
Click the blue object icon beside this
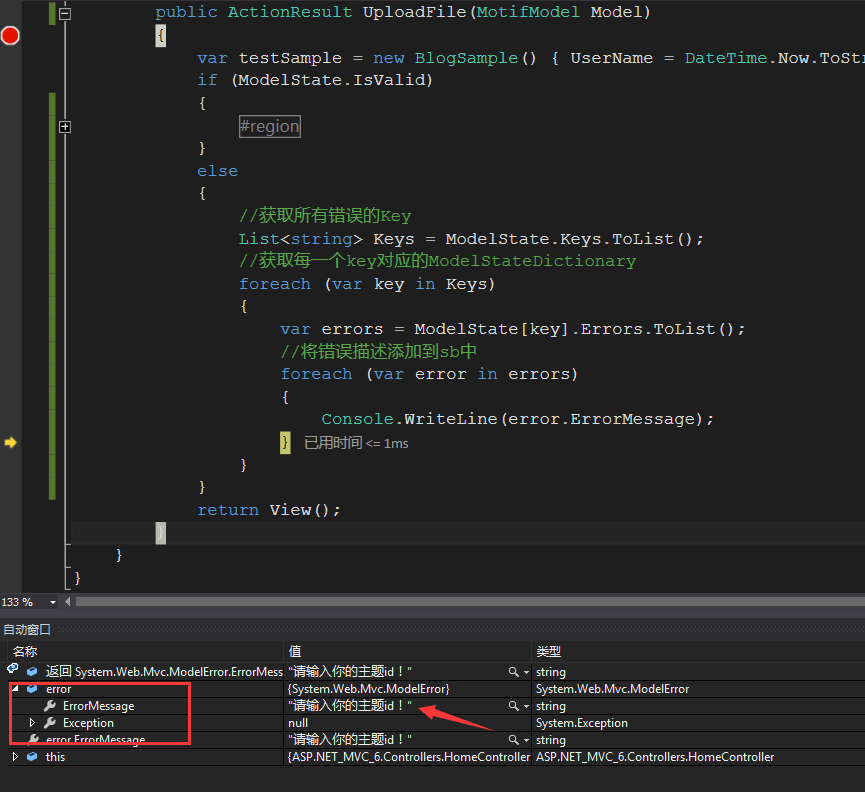click(x=32, y=757)
